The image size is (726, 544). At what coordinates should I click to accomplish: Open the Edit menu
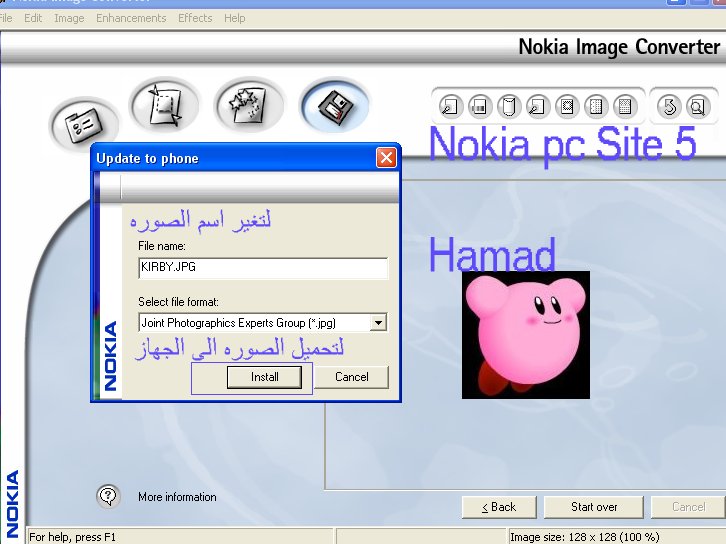tap(33, 18)
